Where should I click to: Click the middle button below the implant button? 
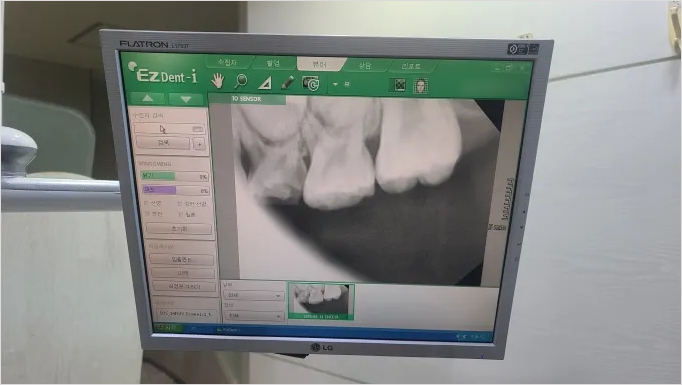click(183, 273)
